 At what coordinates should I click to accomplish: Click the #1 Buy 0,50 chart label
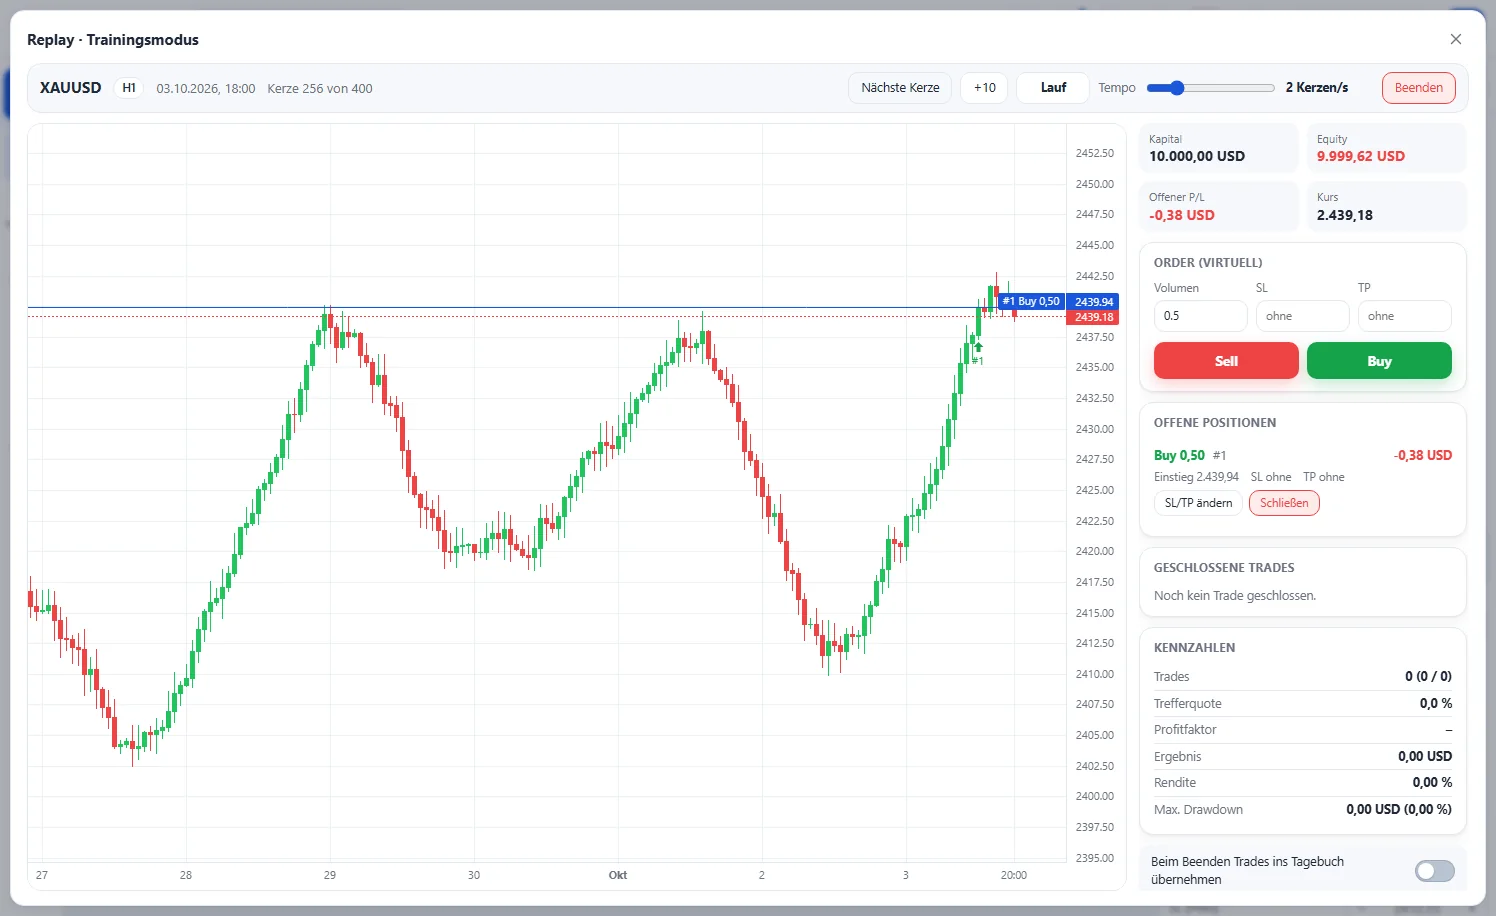pos(1031,301)
